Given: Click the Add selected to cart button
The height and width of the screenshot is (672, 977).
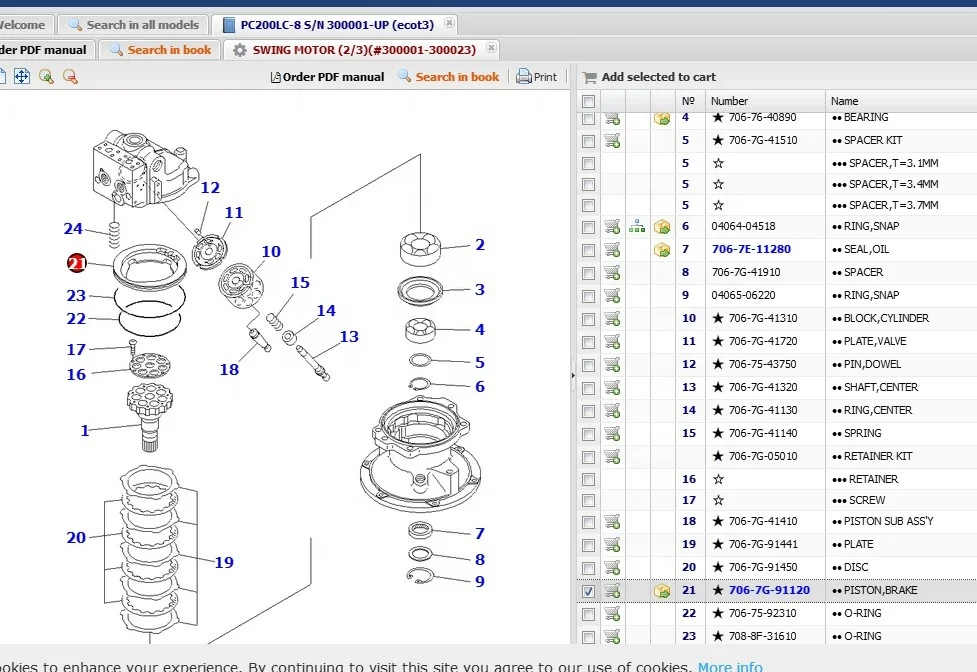Looking at the screenshot, I should coord(649,77).
